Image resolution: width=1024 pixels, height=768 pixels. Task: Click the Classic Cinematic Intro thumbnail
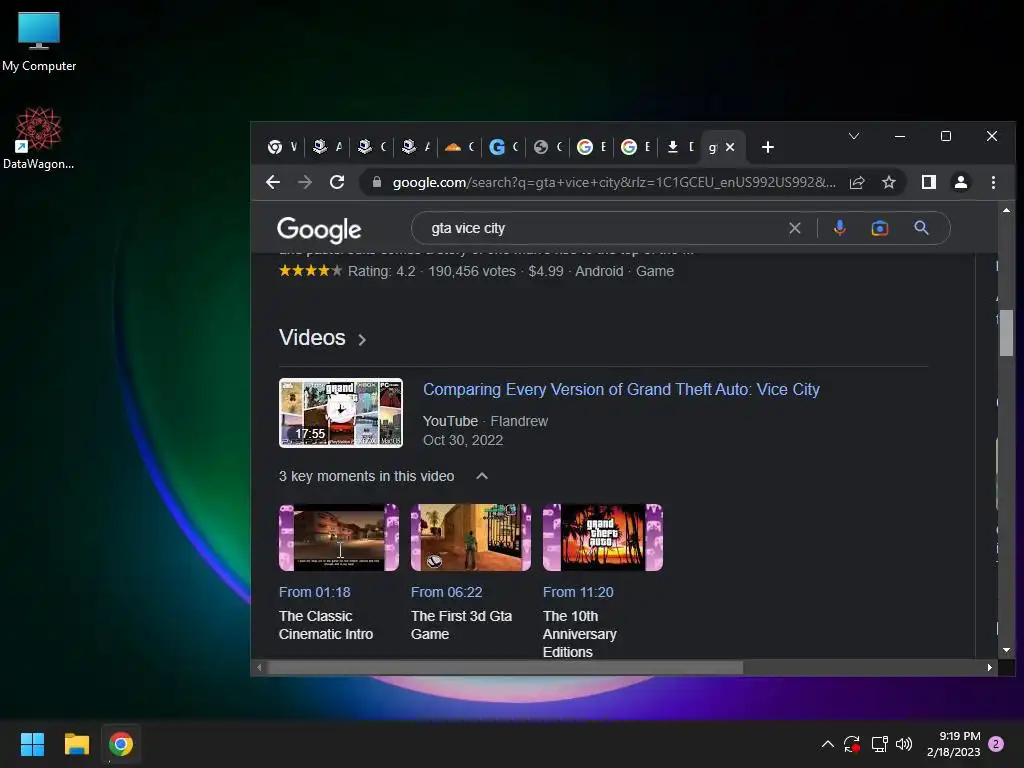(339, 537)
